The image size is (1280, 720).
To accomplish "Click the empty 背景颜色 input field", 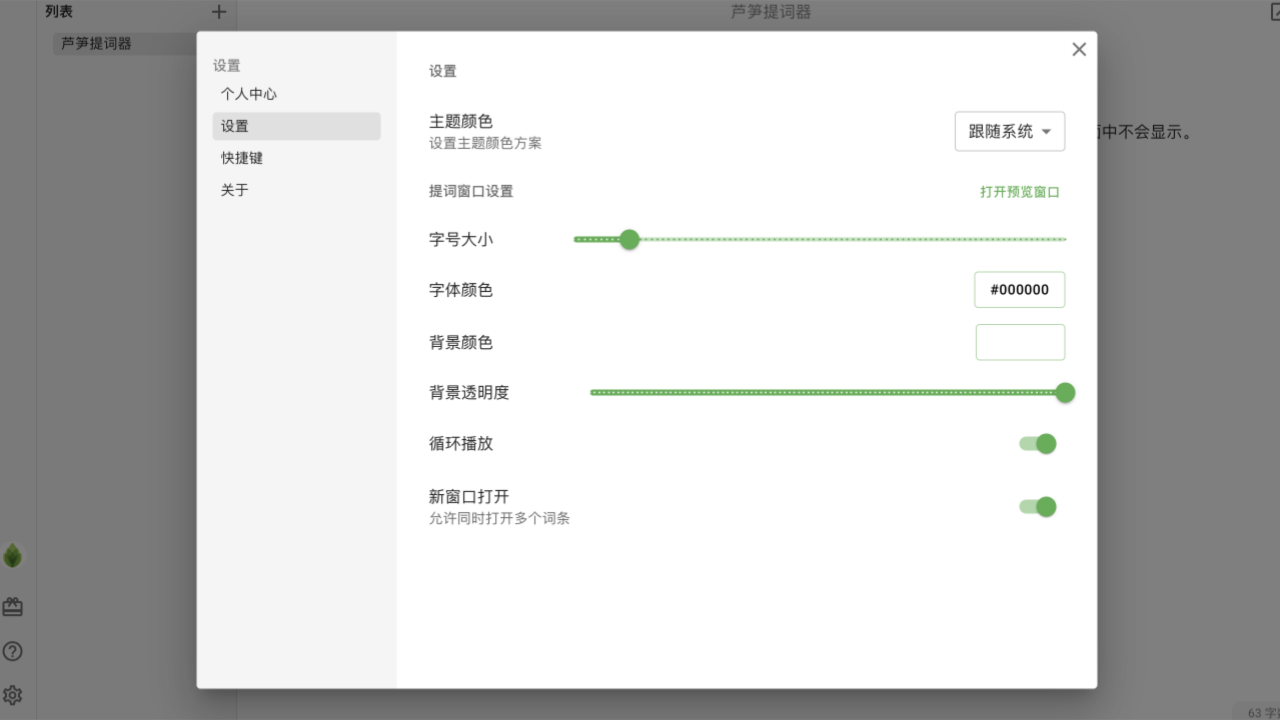I will pos(1020,342).
